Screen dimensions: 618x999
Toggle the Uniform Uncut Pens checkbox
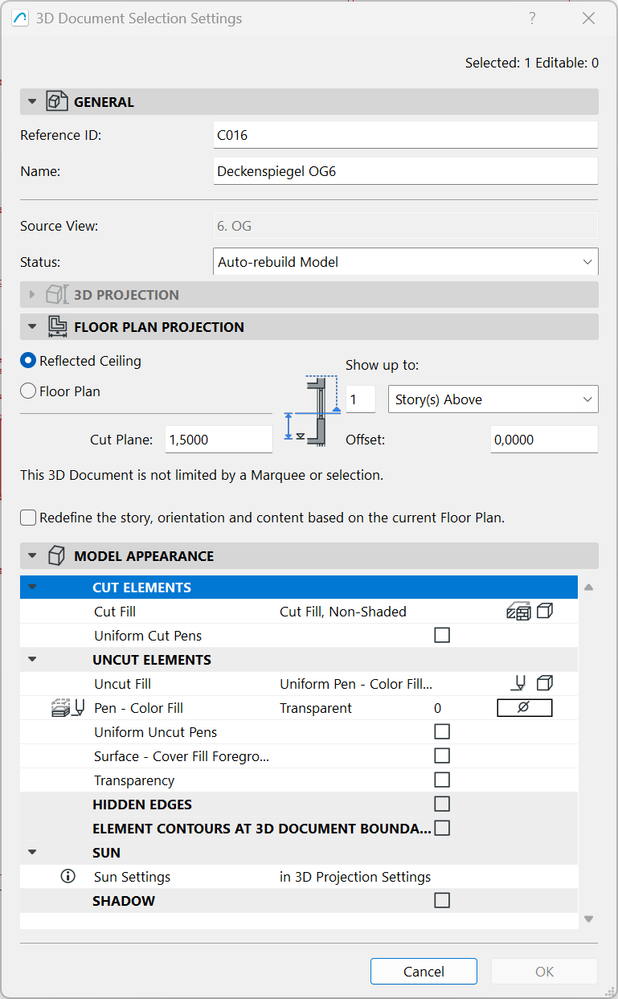coord(442,731)
